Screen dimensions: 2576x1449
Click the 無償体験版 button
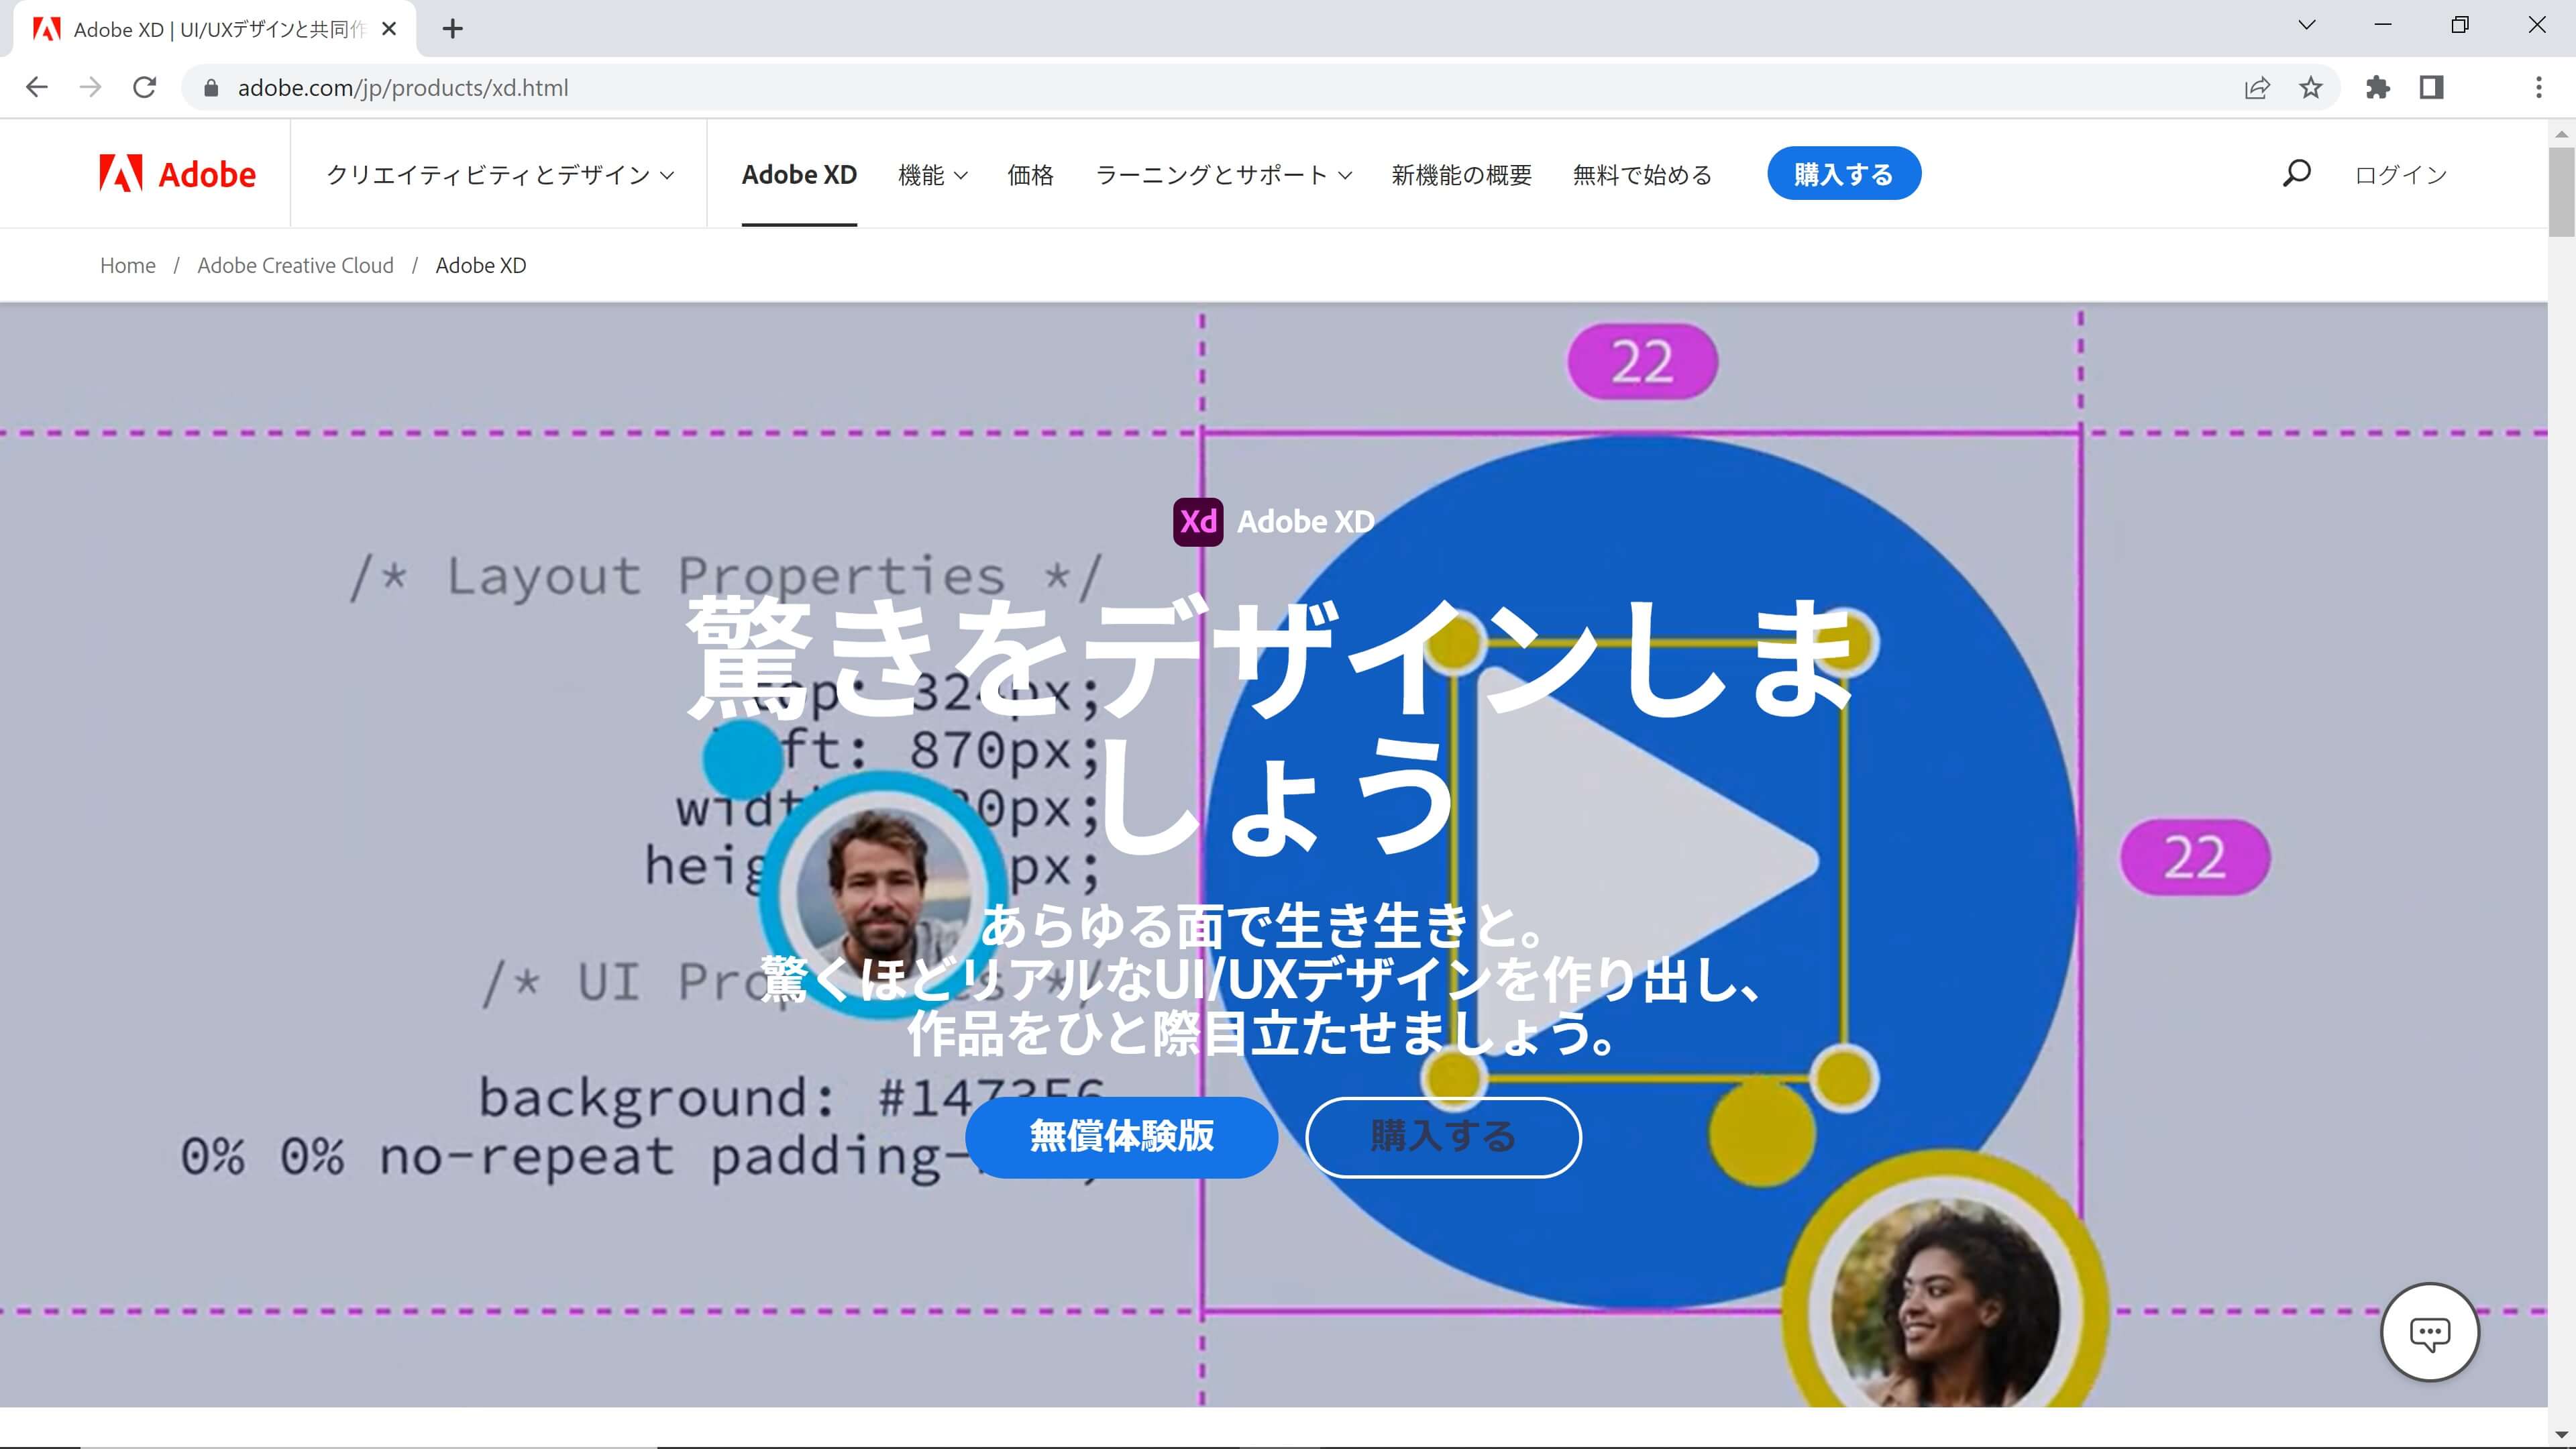coord(1121,1137)
